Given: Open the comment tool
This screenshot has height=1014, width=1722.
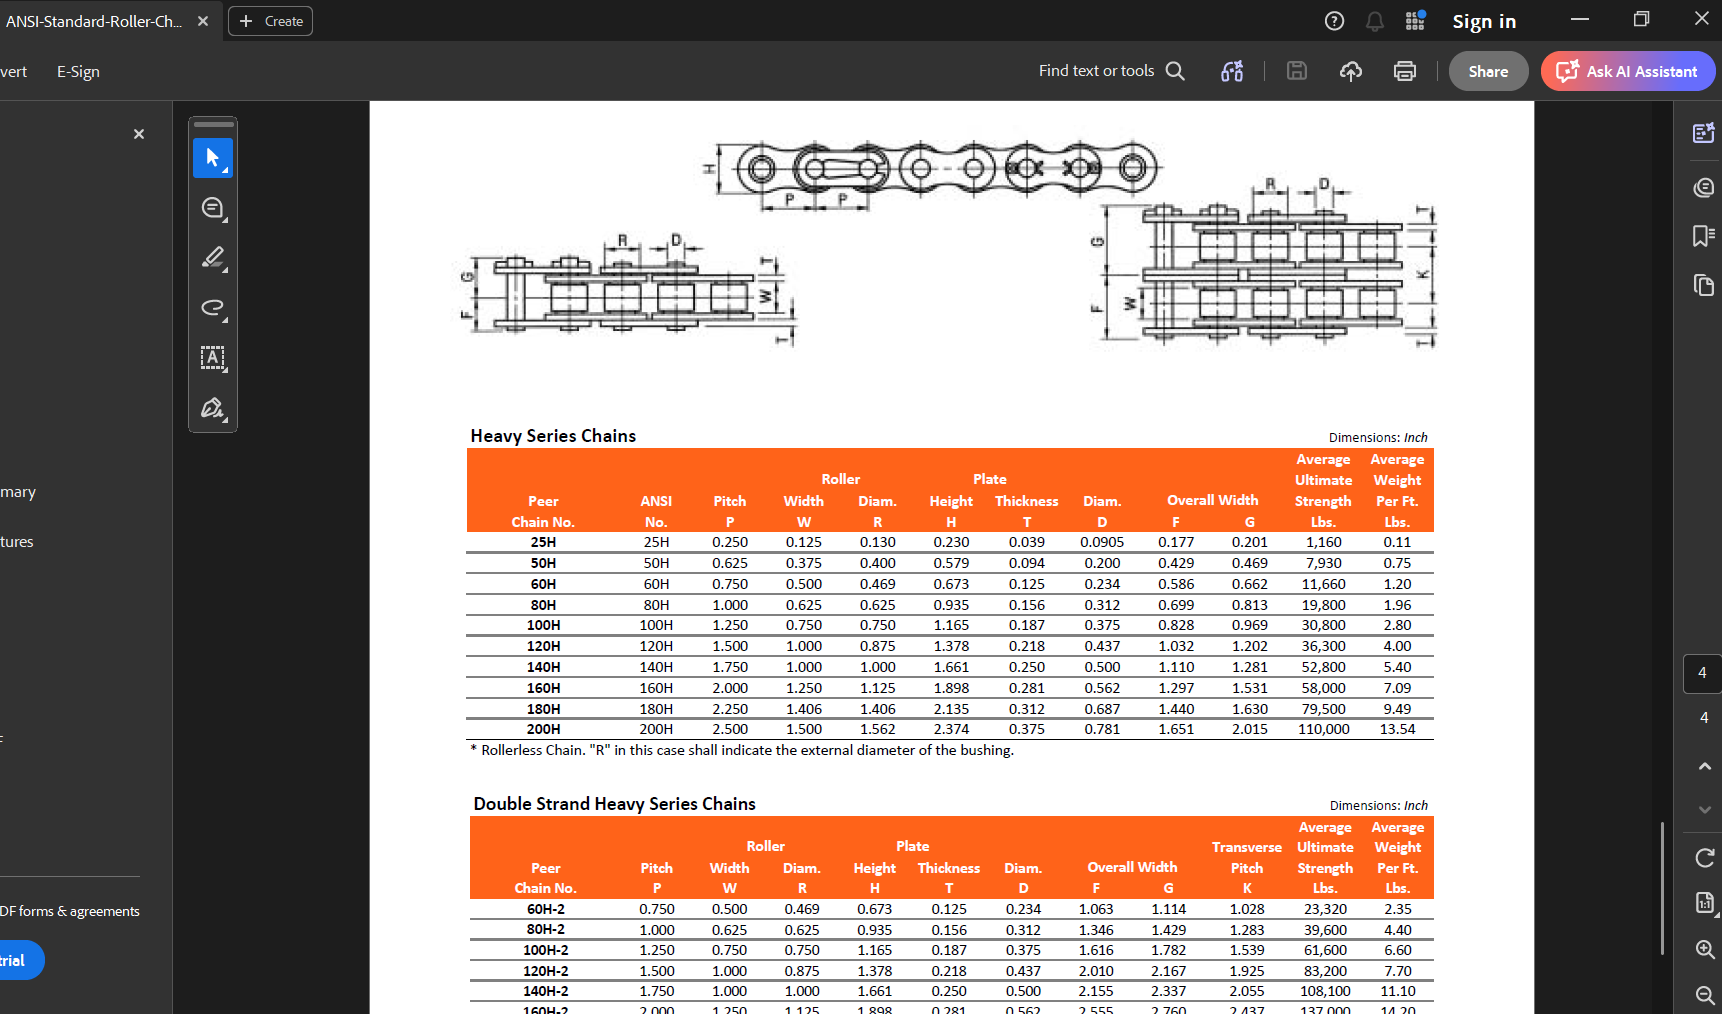Looking at the screenshot, I should click(x=213, y=208).
